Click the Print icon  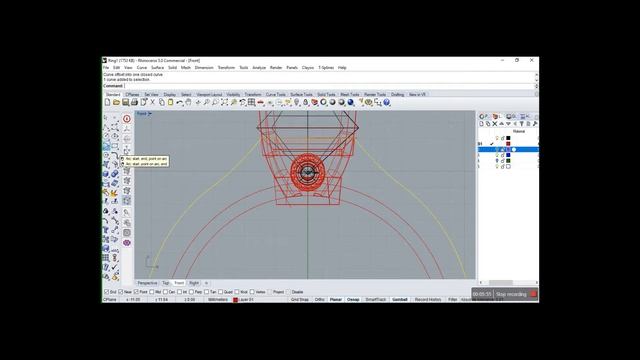click(x=134, y=102)
